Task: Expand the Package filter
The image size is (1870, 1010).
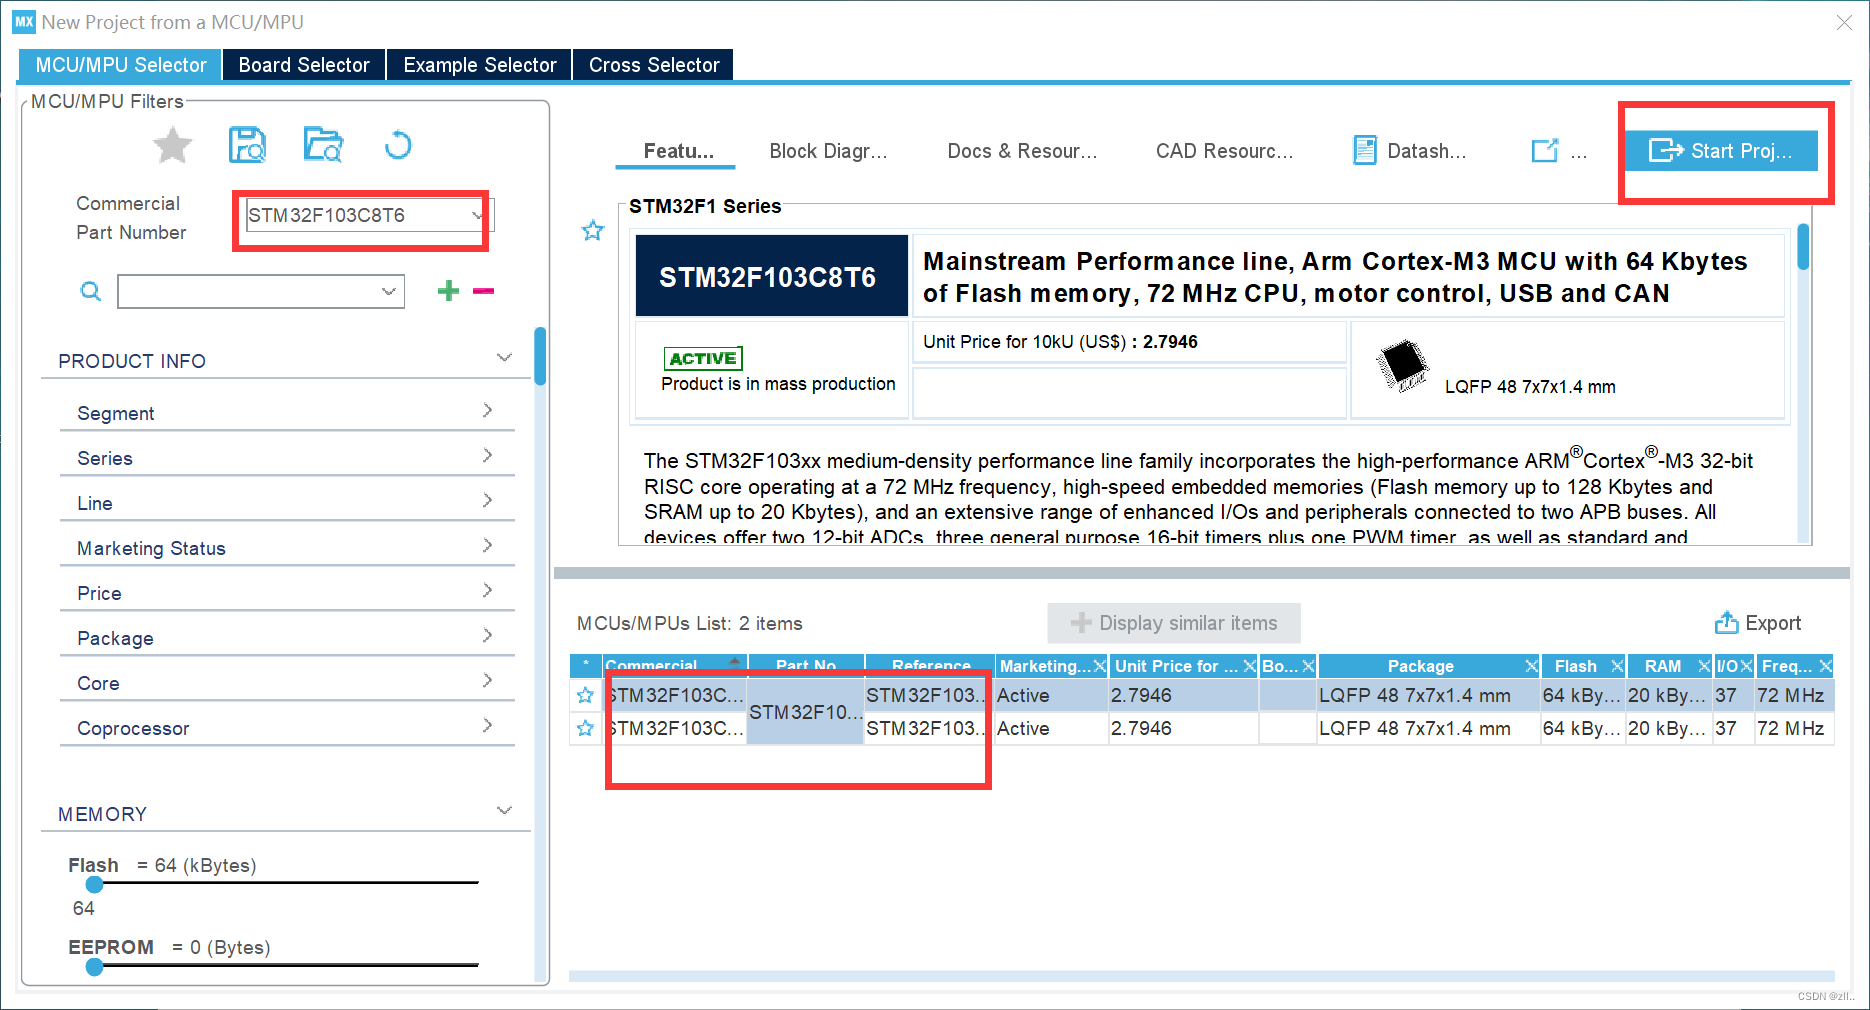Action: point(487,636)
